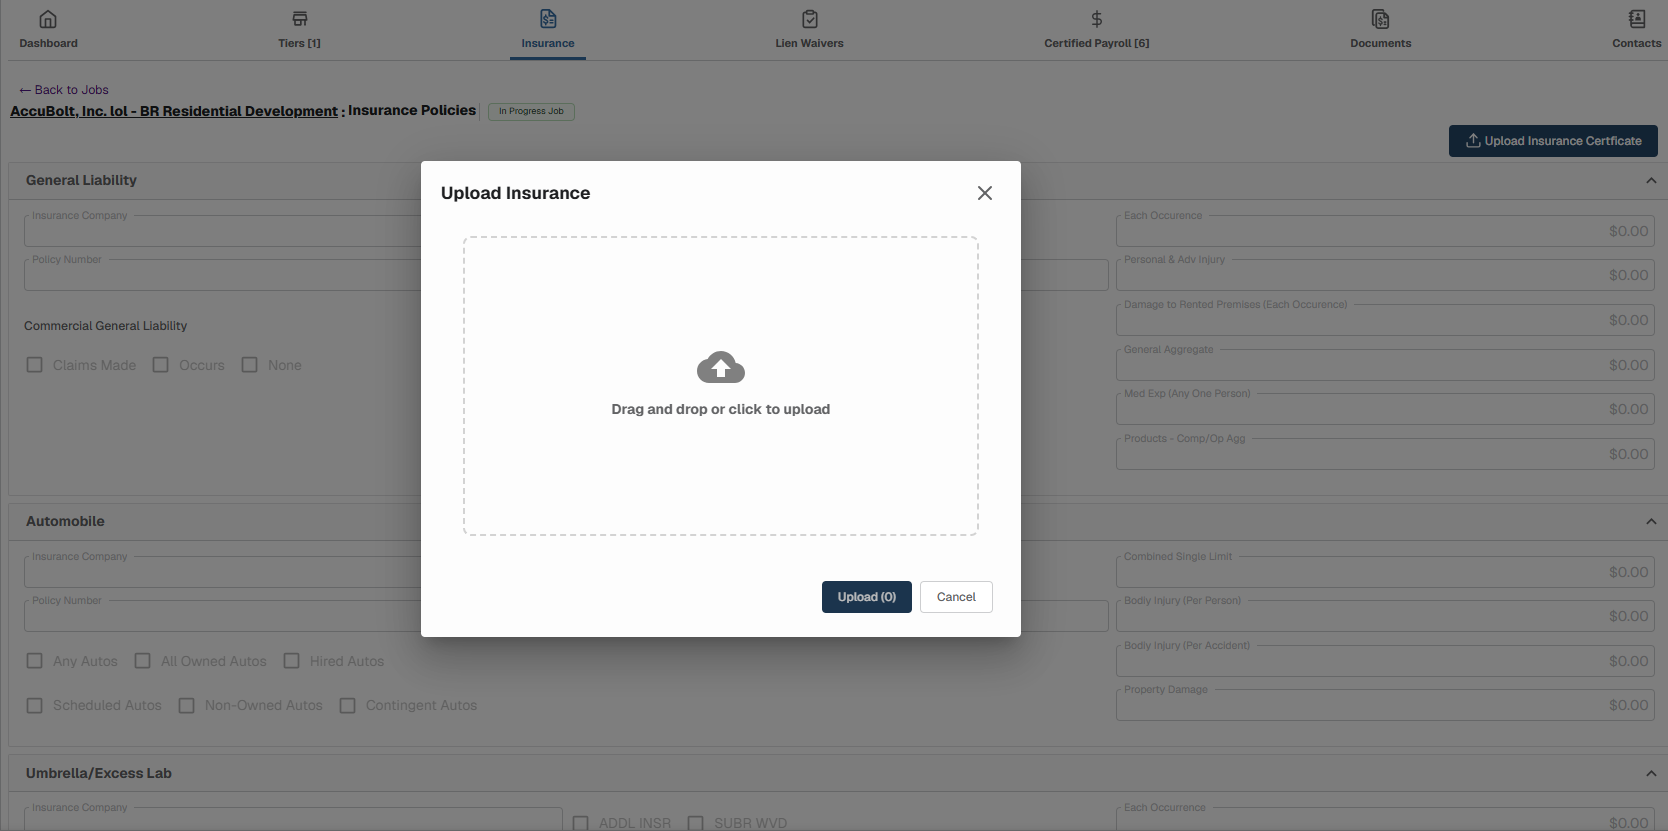Click Bodily Injury (Per Person) field
Viewport: 1668px width, 831px height.
coord(1385,616)
